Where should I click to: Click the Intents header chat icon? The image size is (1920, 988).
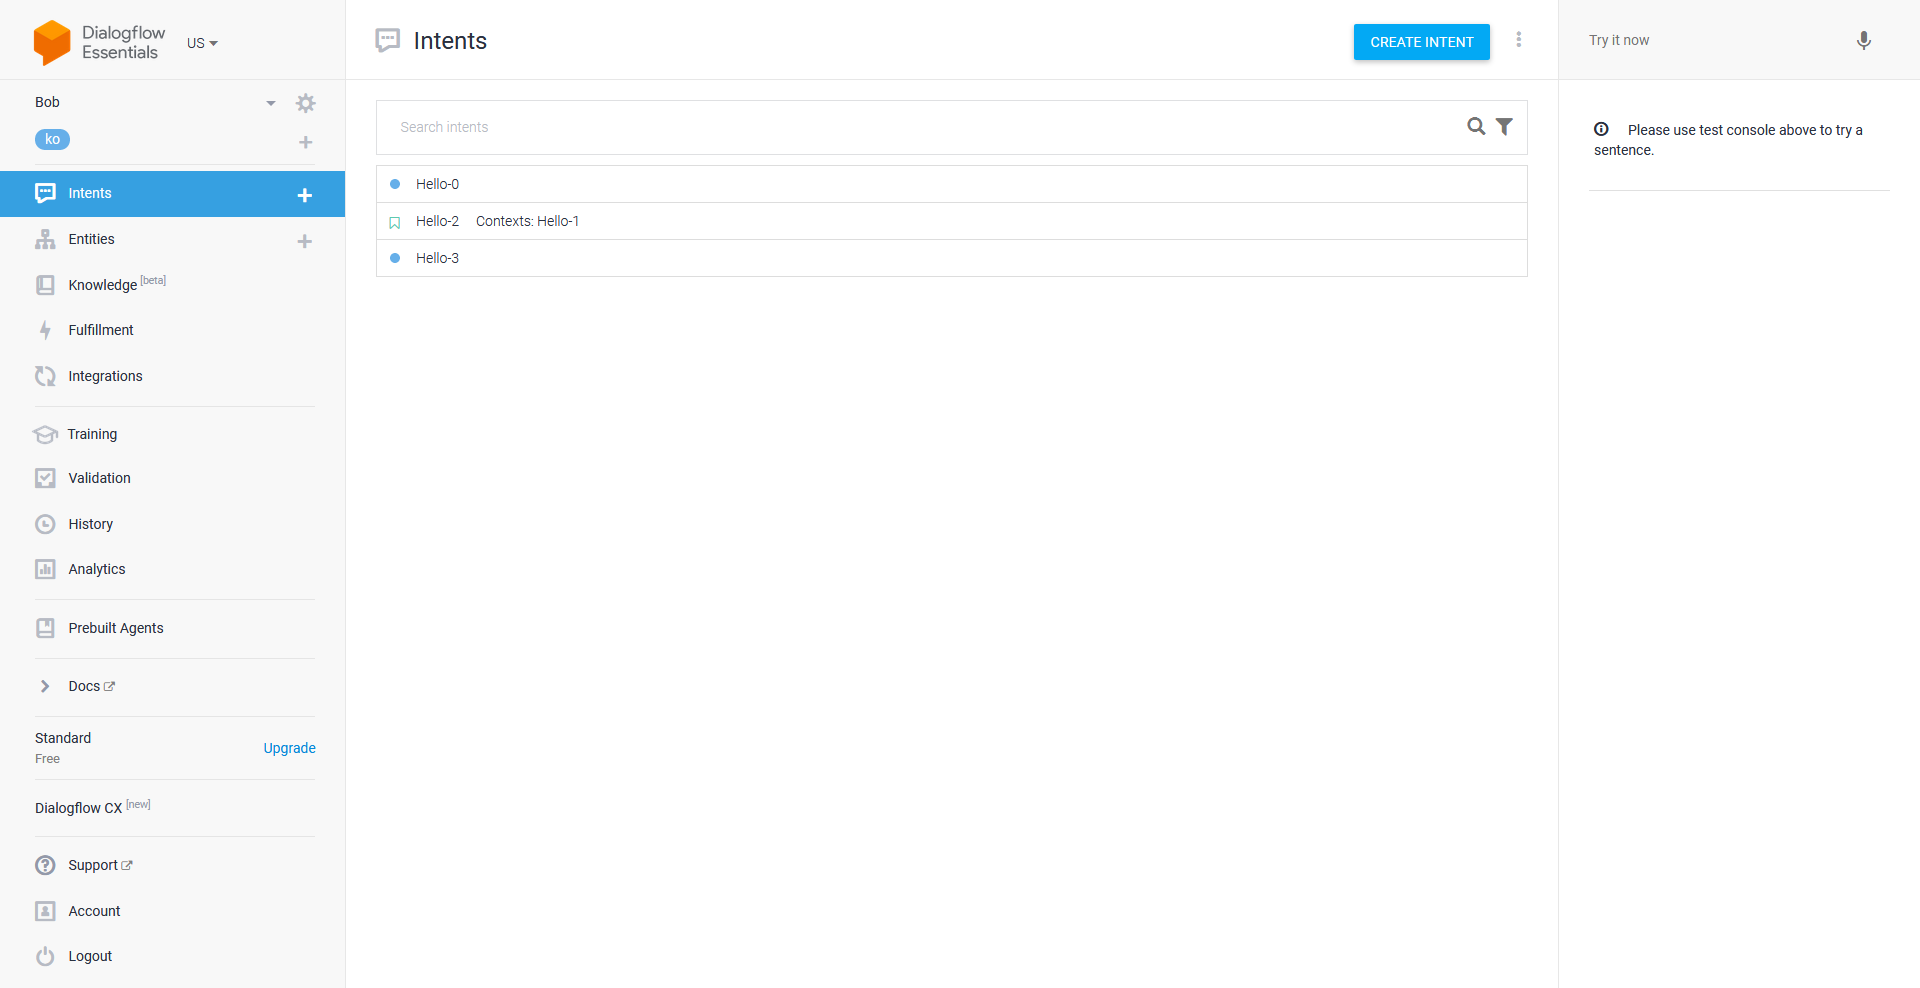coord(388,41)
